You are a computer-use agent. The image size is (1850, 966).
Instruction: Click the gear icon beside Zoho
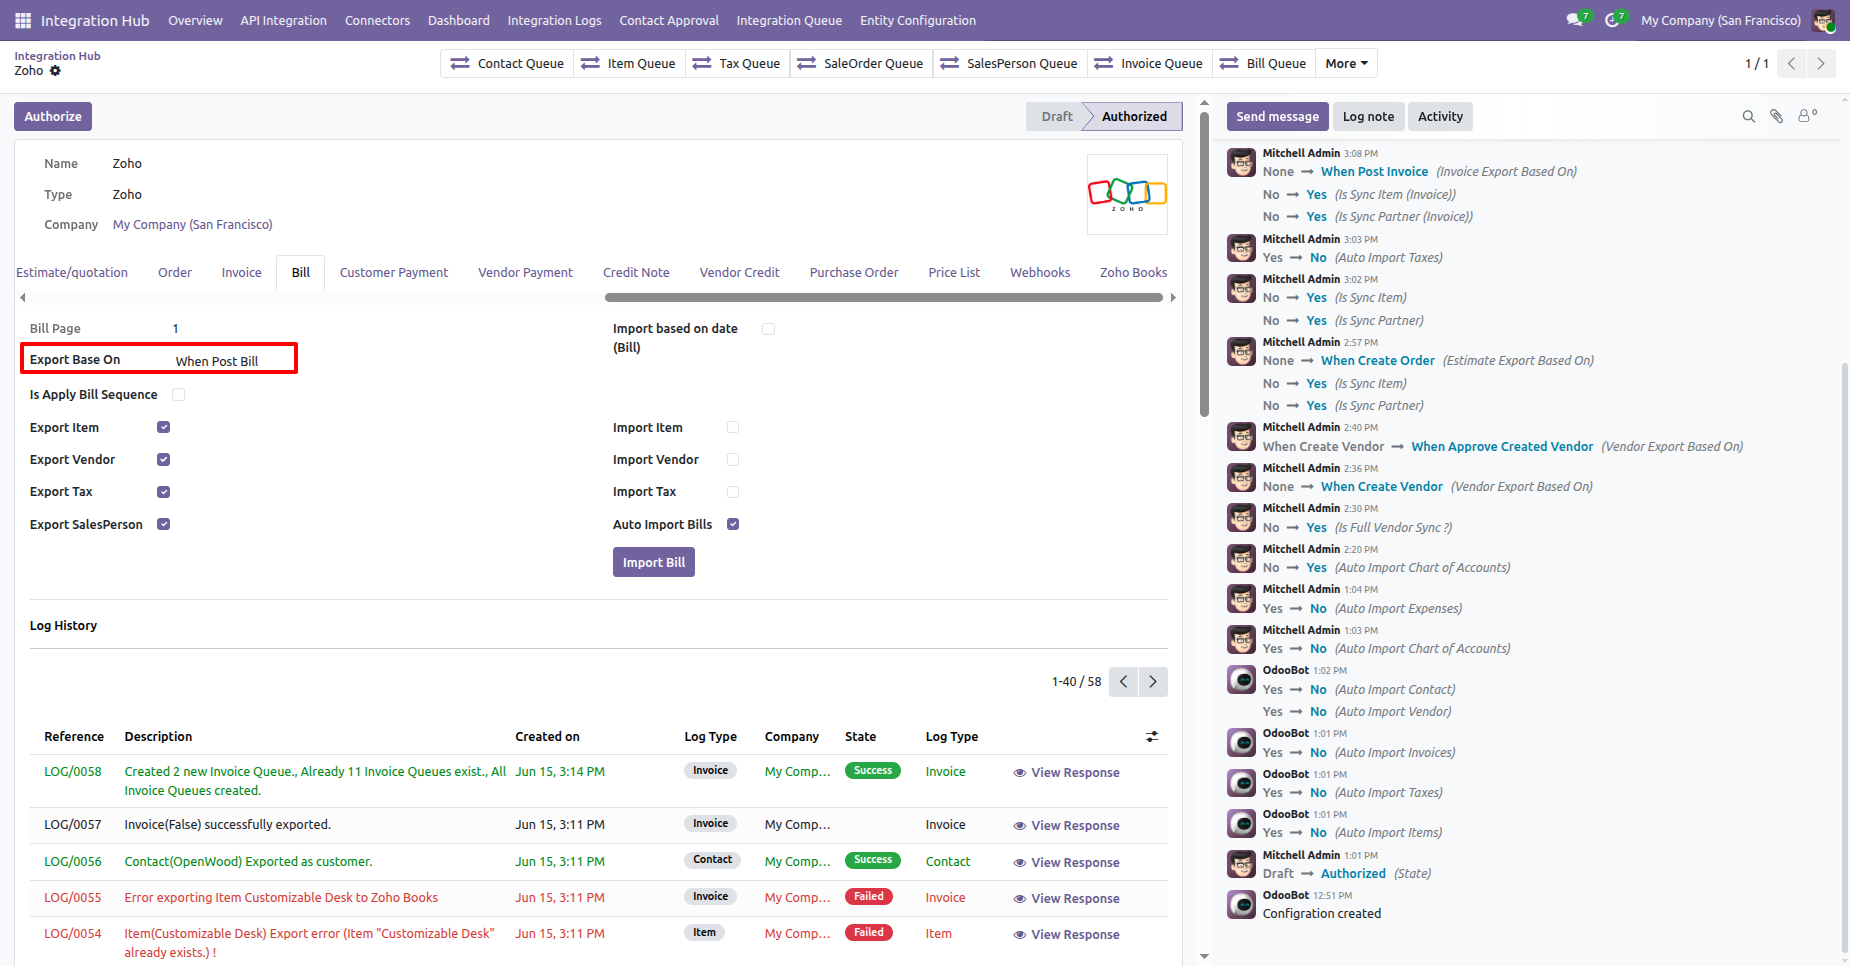[55, 71]
